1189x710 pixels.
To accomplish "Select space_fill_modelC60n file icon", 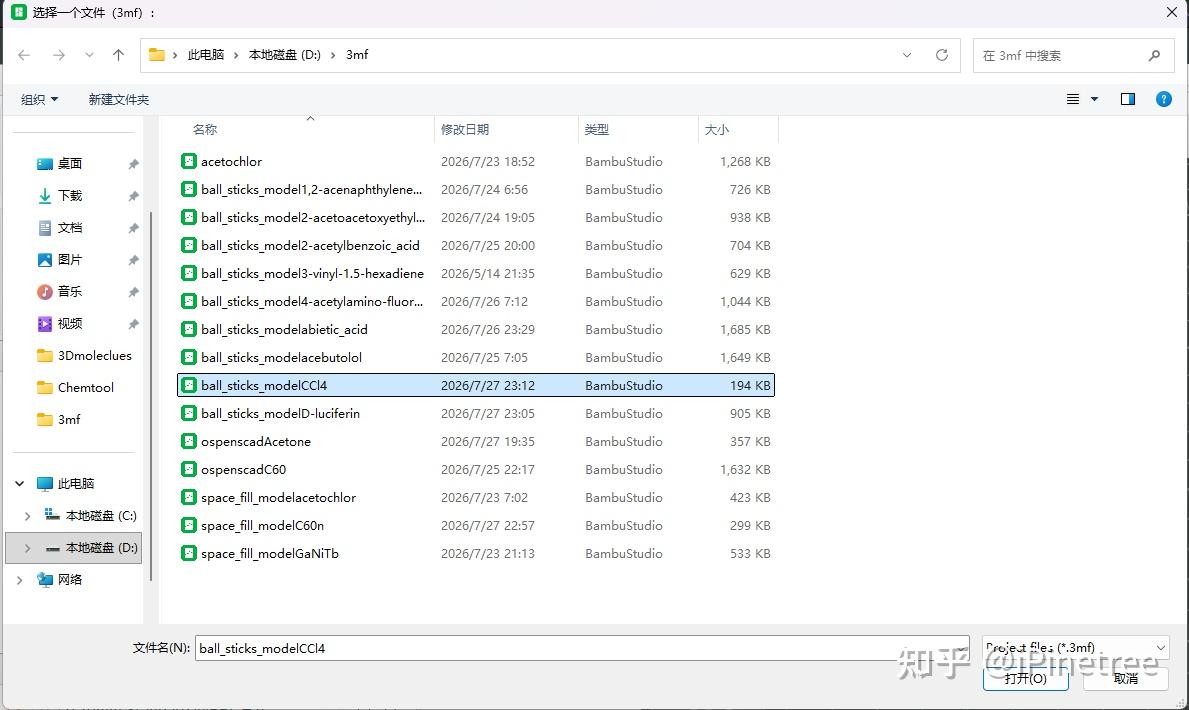I will click(x=189, y=526).
